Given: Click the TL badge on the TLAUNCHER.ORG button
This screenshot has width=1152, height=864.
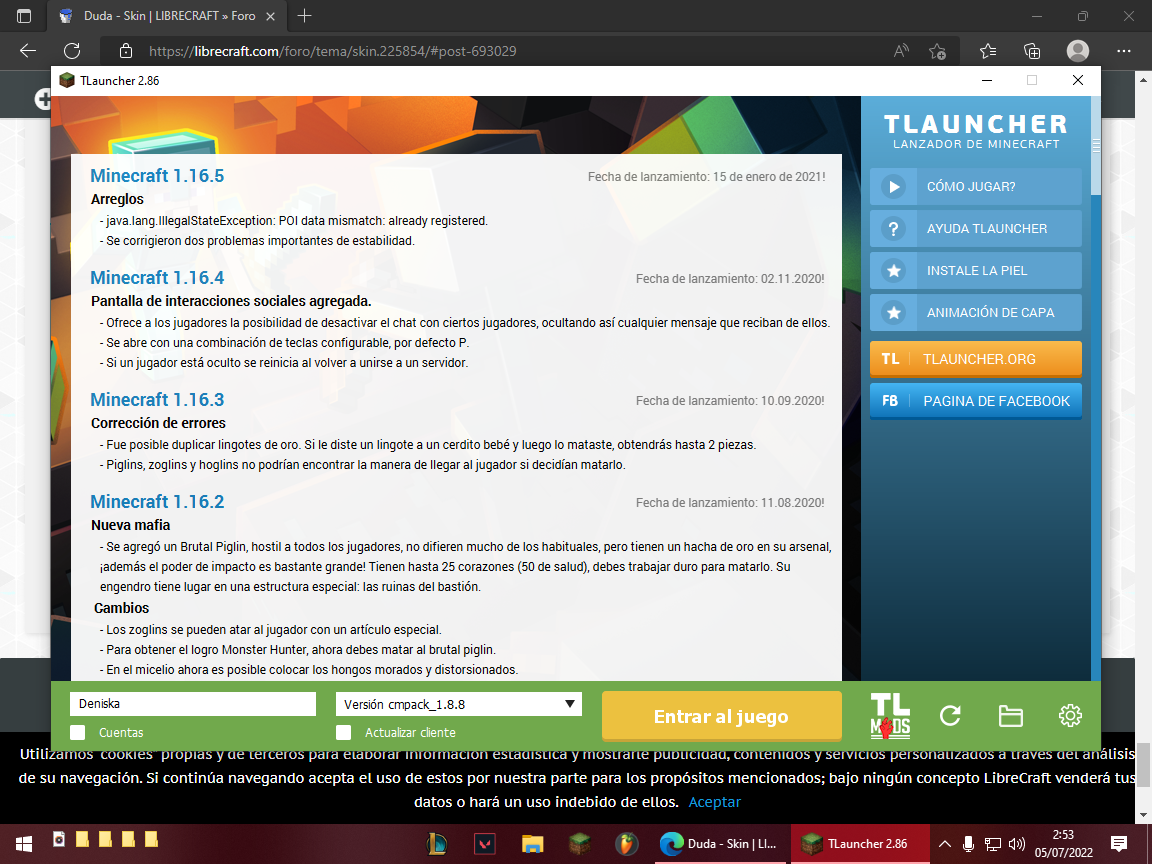Looking at the screenshot, I should [x=890, y=359].
